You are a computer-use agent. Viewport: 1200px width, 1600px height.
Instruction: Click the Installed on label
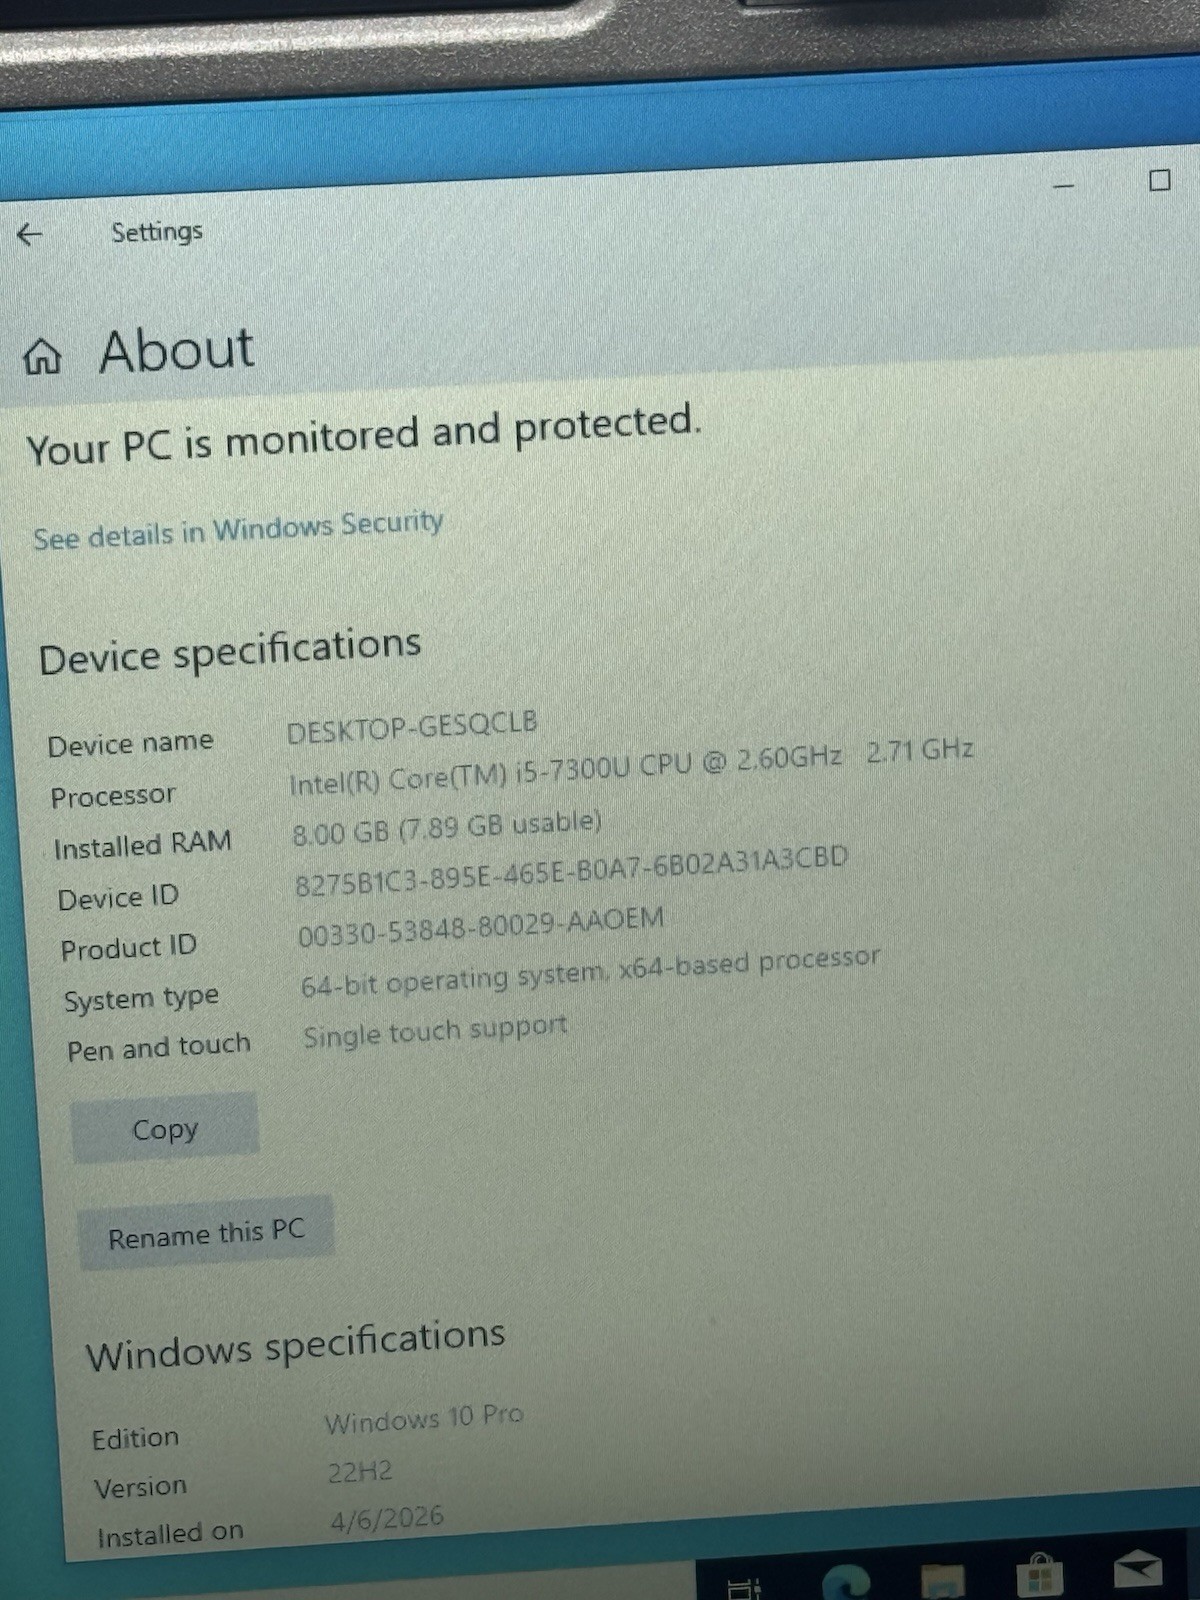[x=171, y=1533]
